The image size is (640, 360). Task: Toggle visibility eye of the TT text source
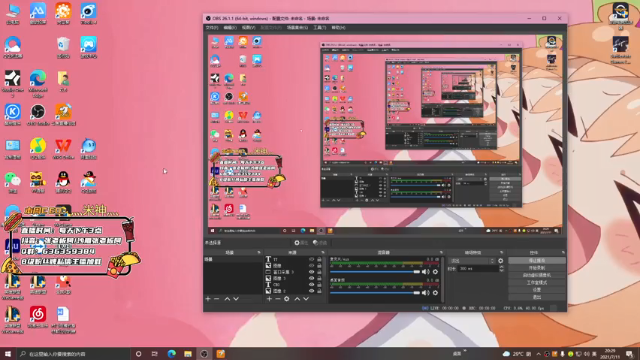[311, 259]
